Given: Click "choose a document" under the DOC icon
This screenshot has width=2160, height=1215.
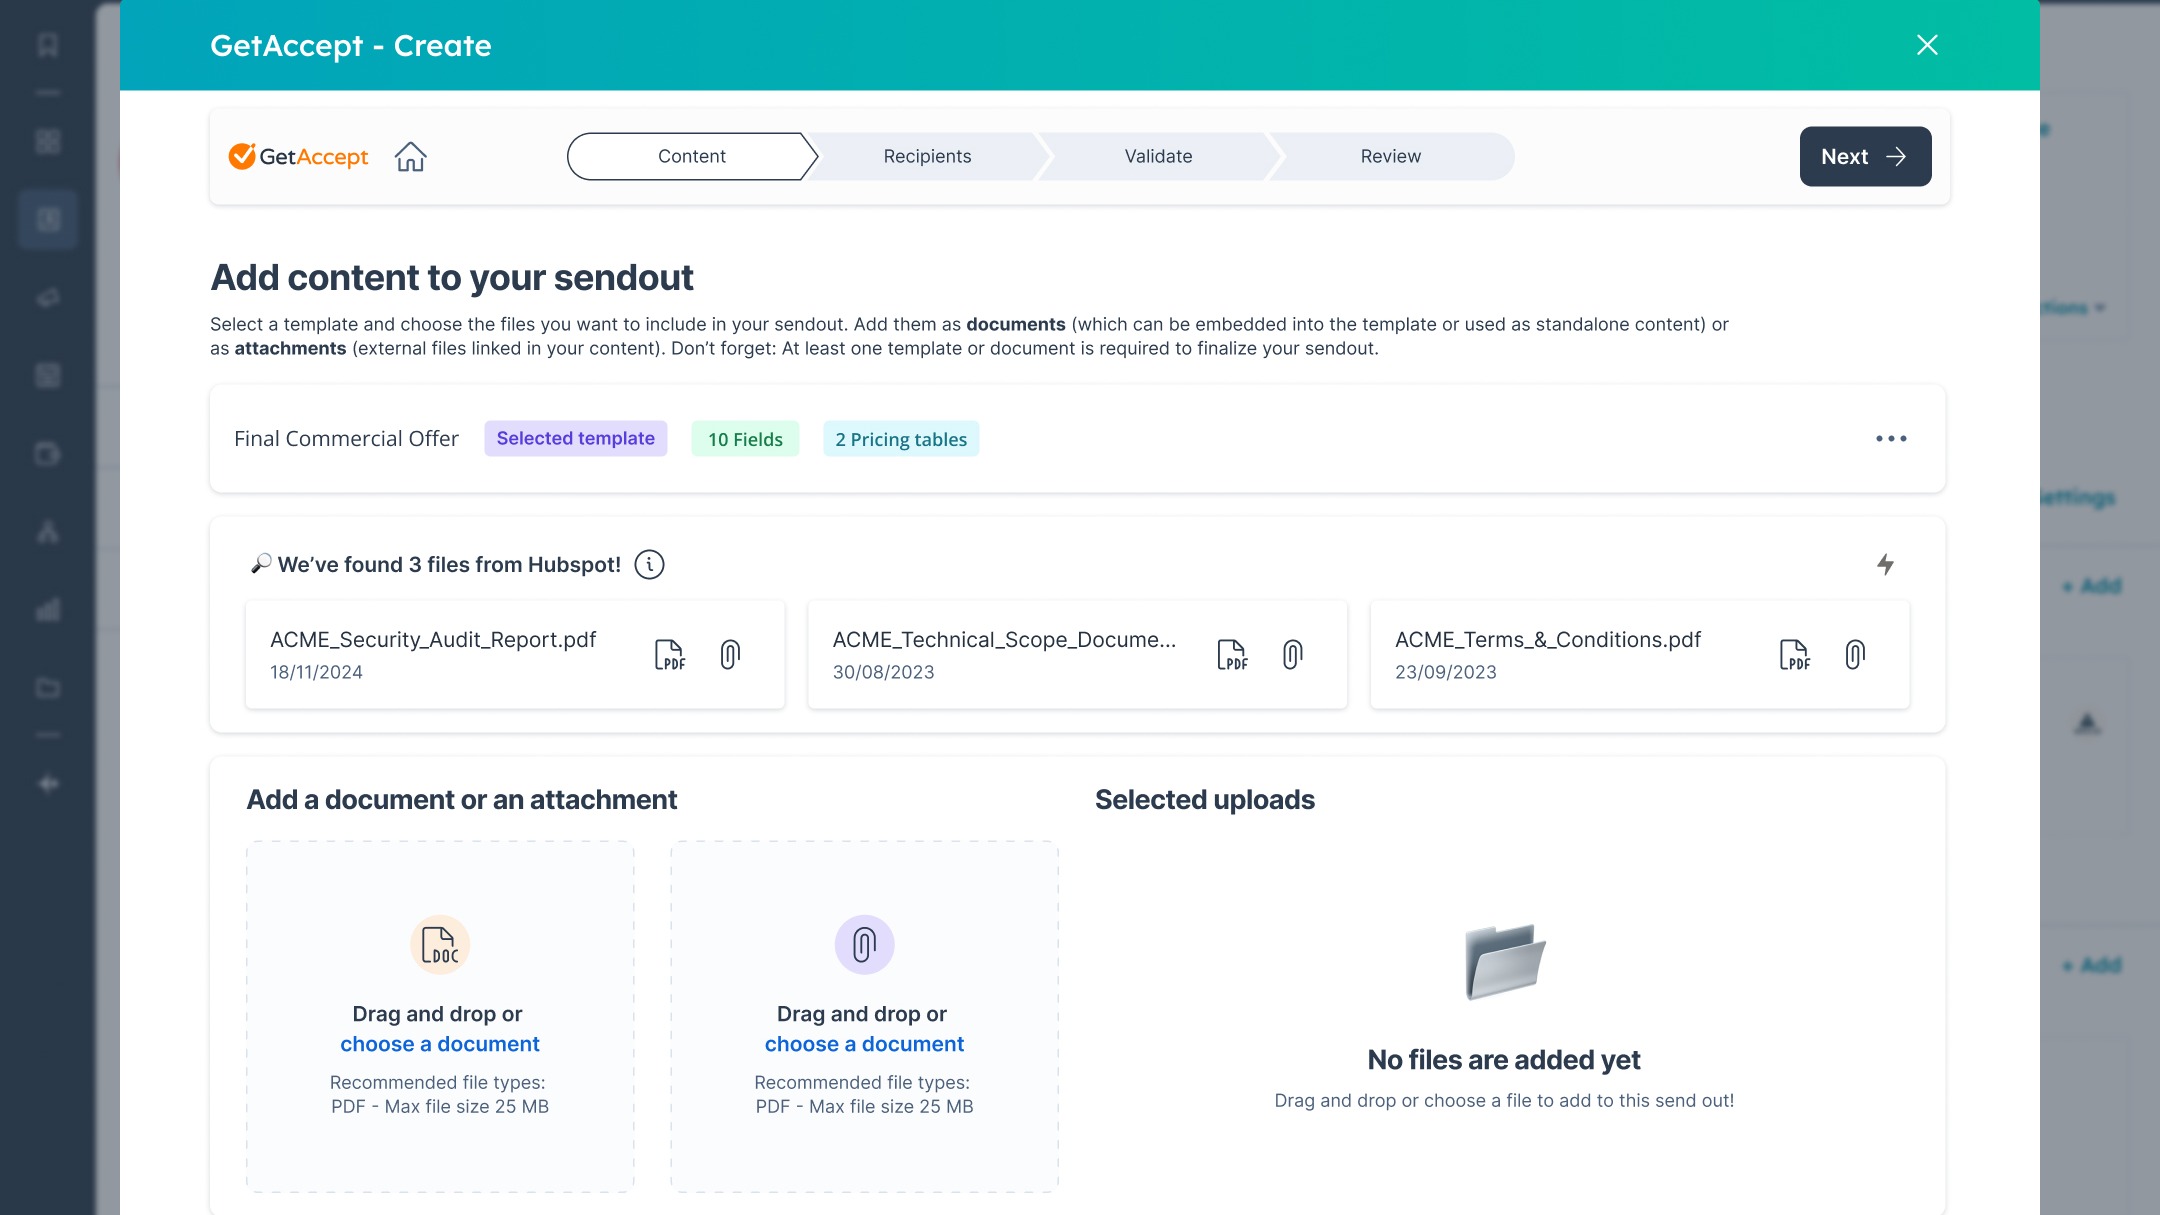Looking at the screenshot, I should tap(439, 1044).
